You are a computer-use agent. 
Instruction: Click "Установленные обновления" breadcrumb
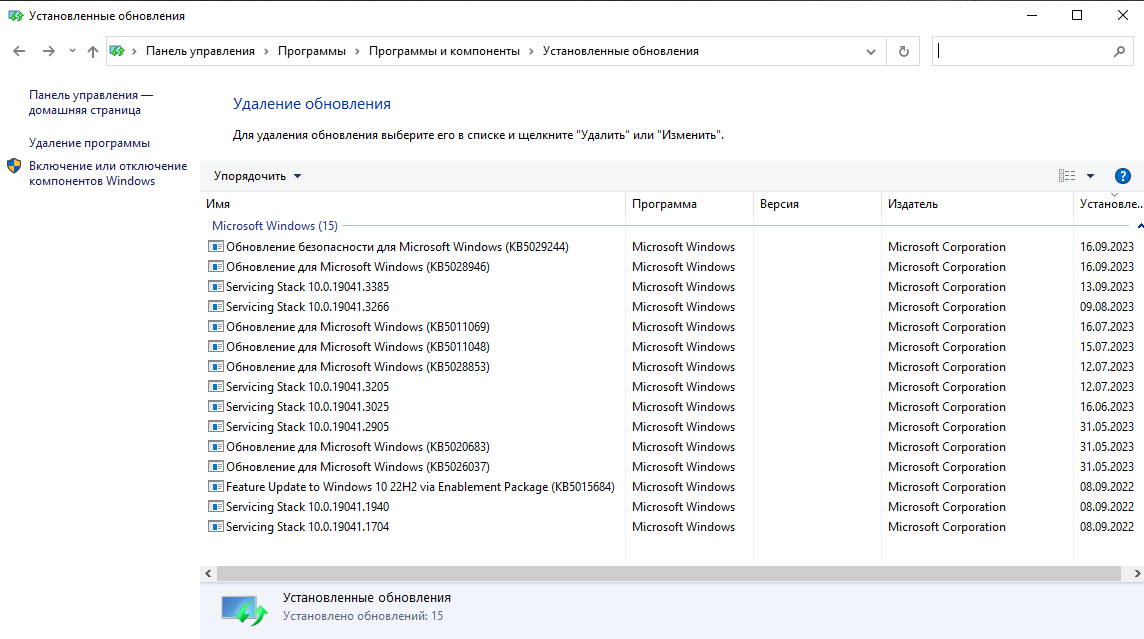pos(620,51)
